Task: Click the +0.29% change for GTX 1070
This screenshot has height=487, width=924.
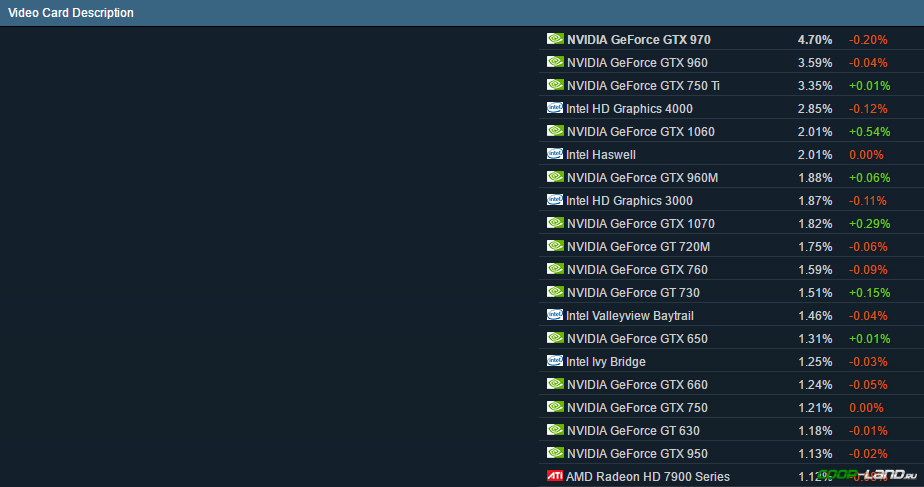Action: pyautogui.click(x=870, y=224)
